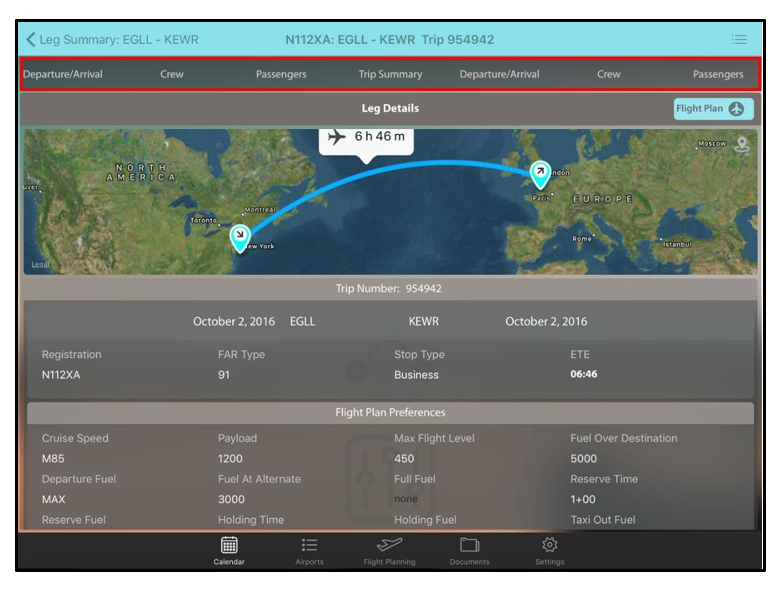Select the Fuel At Alternate value 3000
Image resolution: width=774 pixels, height=591 pixels.
[231, 499]
